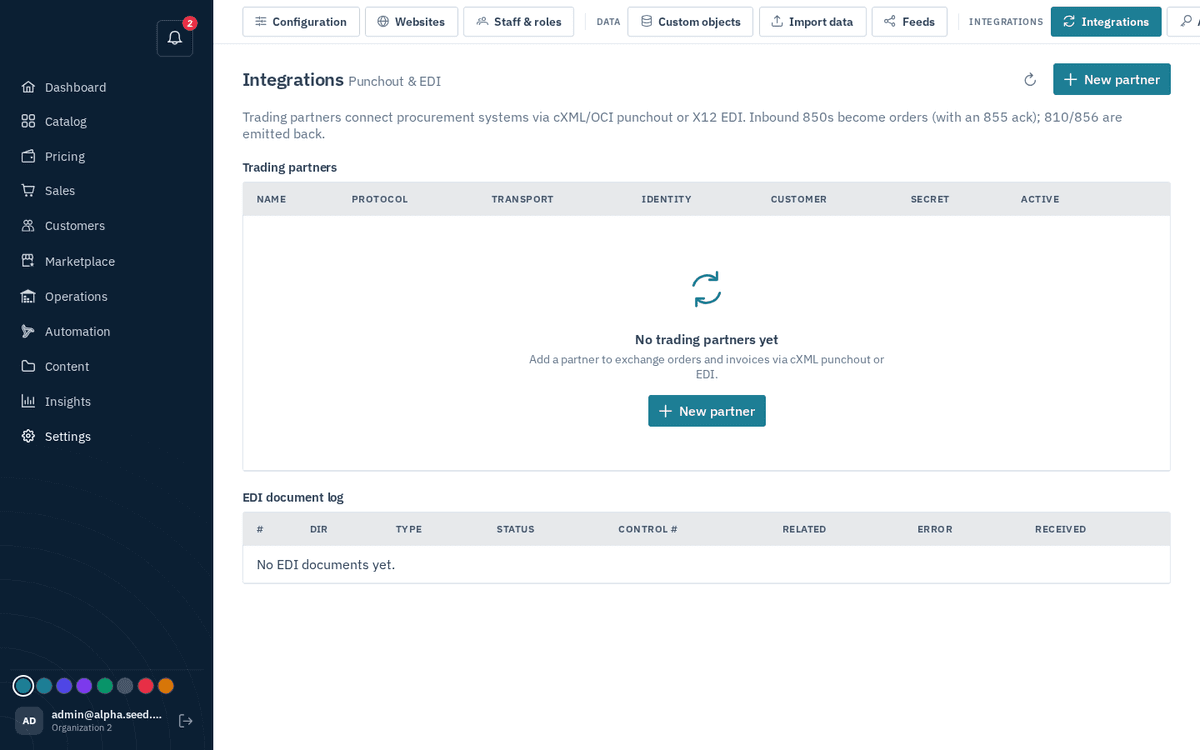The width and height of the screenshot is (1200, 750).
Task: Click the AD user avatar
Action: pyautogui.click(x=29, y=720)
